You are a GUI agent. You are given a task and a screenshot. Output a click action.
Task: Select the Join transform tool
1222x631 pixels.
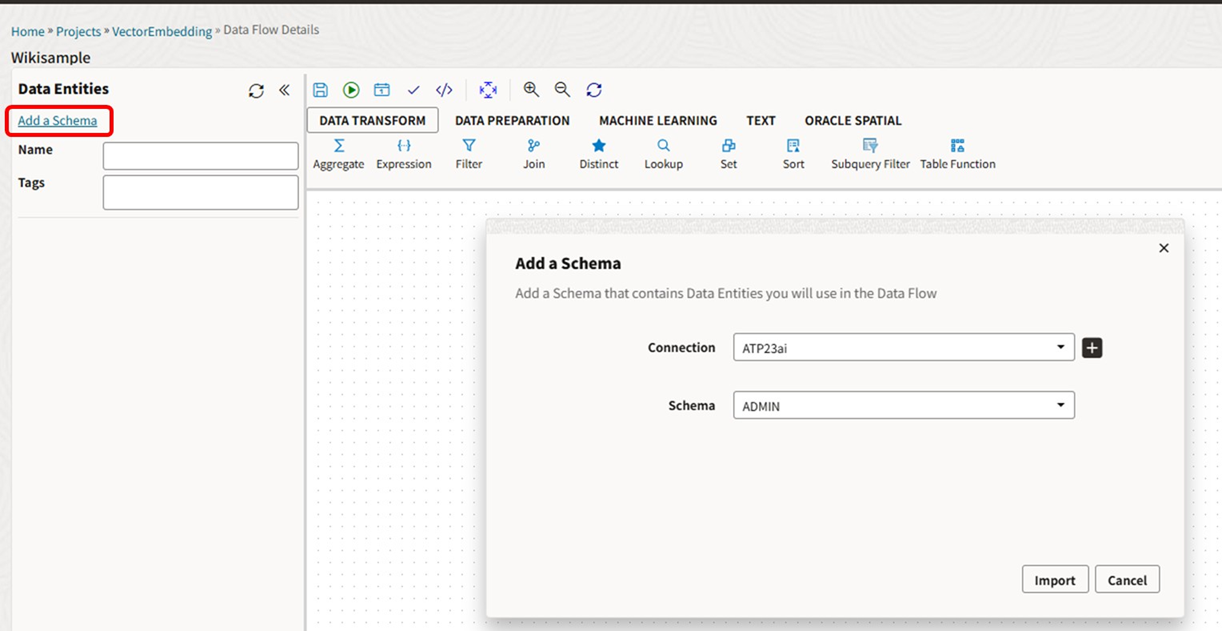534,154
